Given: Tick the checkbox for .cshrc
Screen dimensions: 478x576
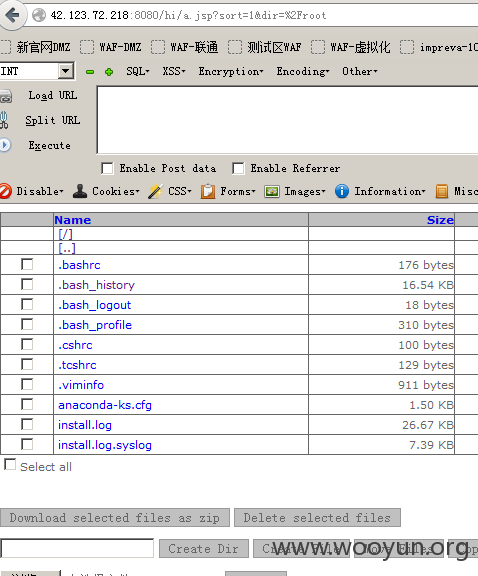Looking at the screenshot, I should click(27, 344).
